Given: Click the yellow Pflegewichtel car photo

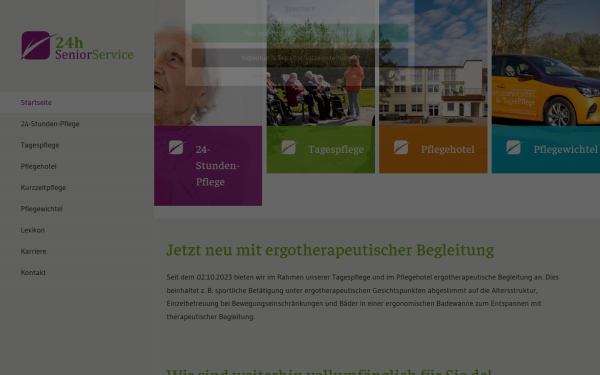Looking at the screenshot, I should 546,63.
